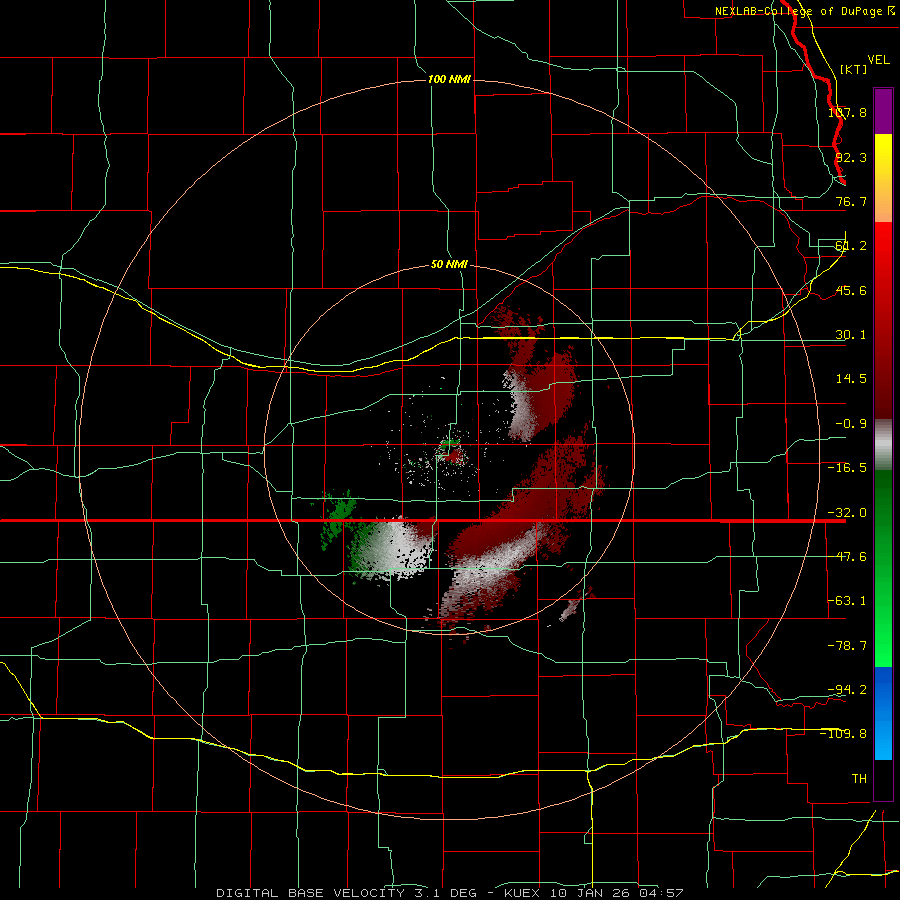Select the 107.8 legend value

pos(847,112)
